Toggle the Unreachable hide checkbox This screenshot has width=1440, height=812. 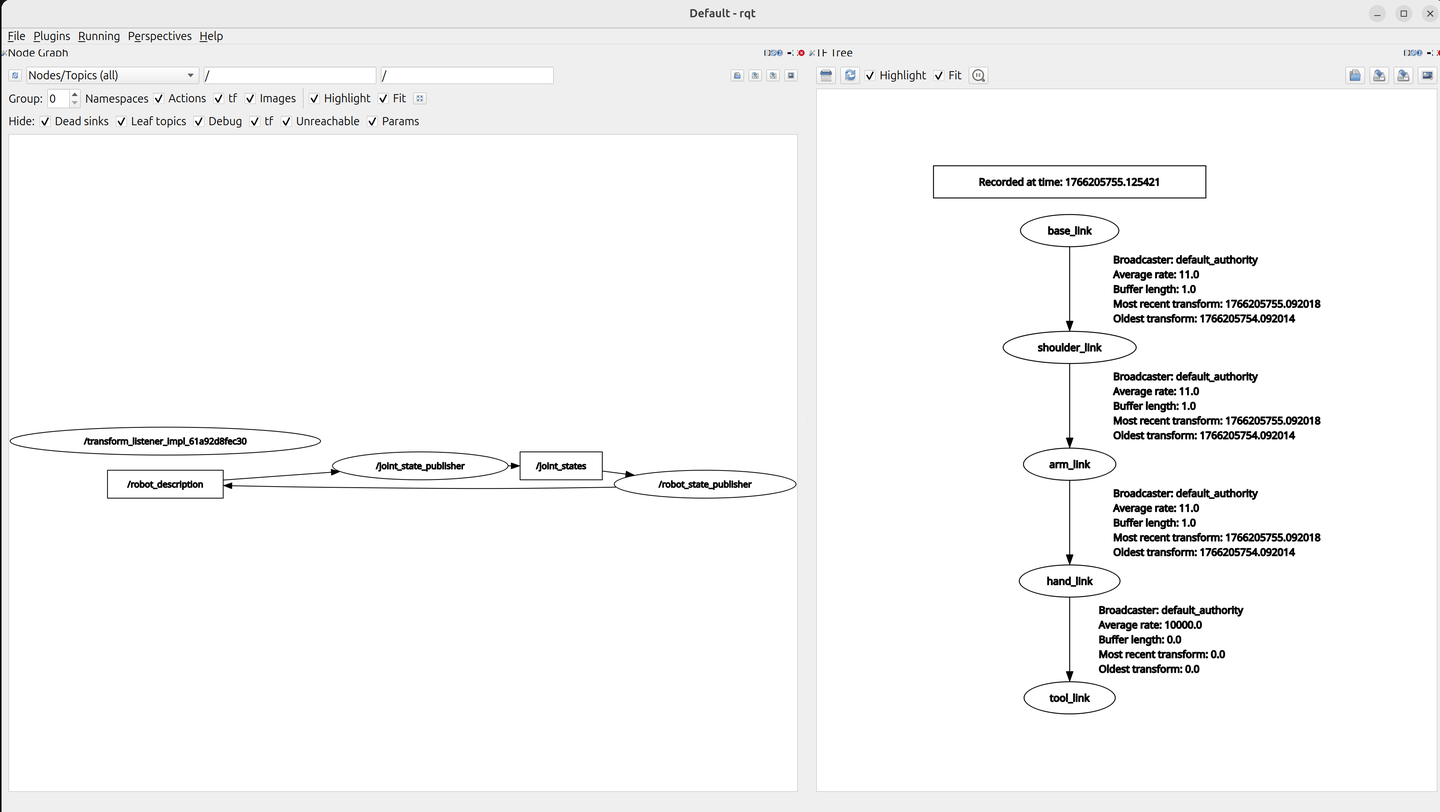(x=286, y=121)
